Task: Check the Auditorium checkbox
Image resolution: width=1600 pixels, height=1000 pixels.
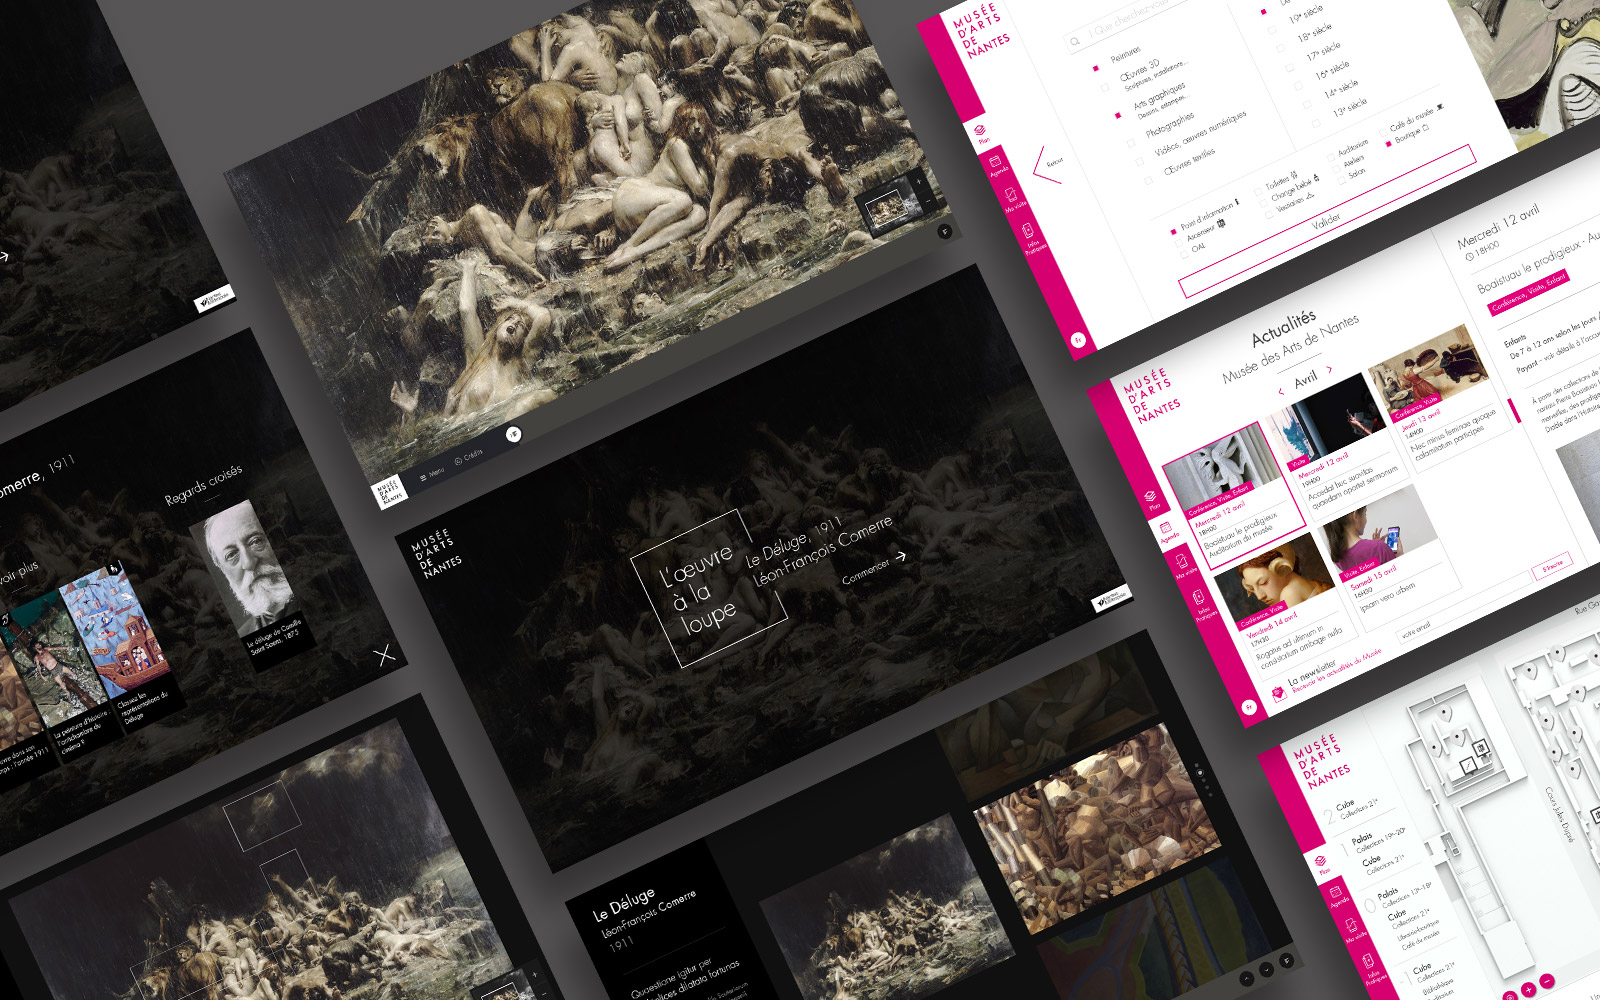Action: pyautogui.click(x=1332, y=157)
